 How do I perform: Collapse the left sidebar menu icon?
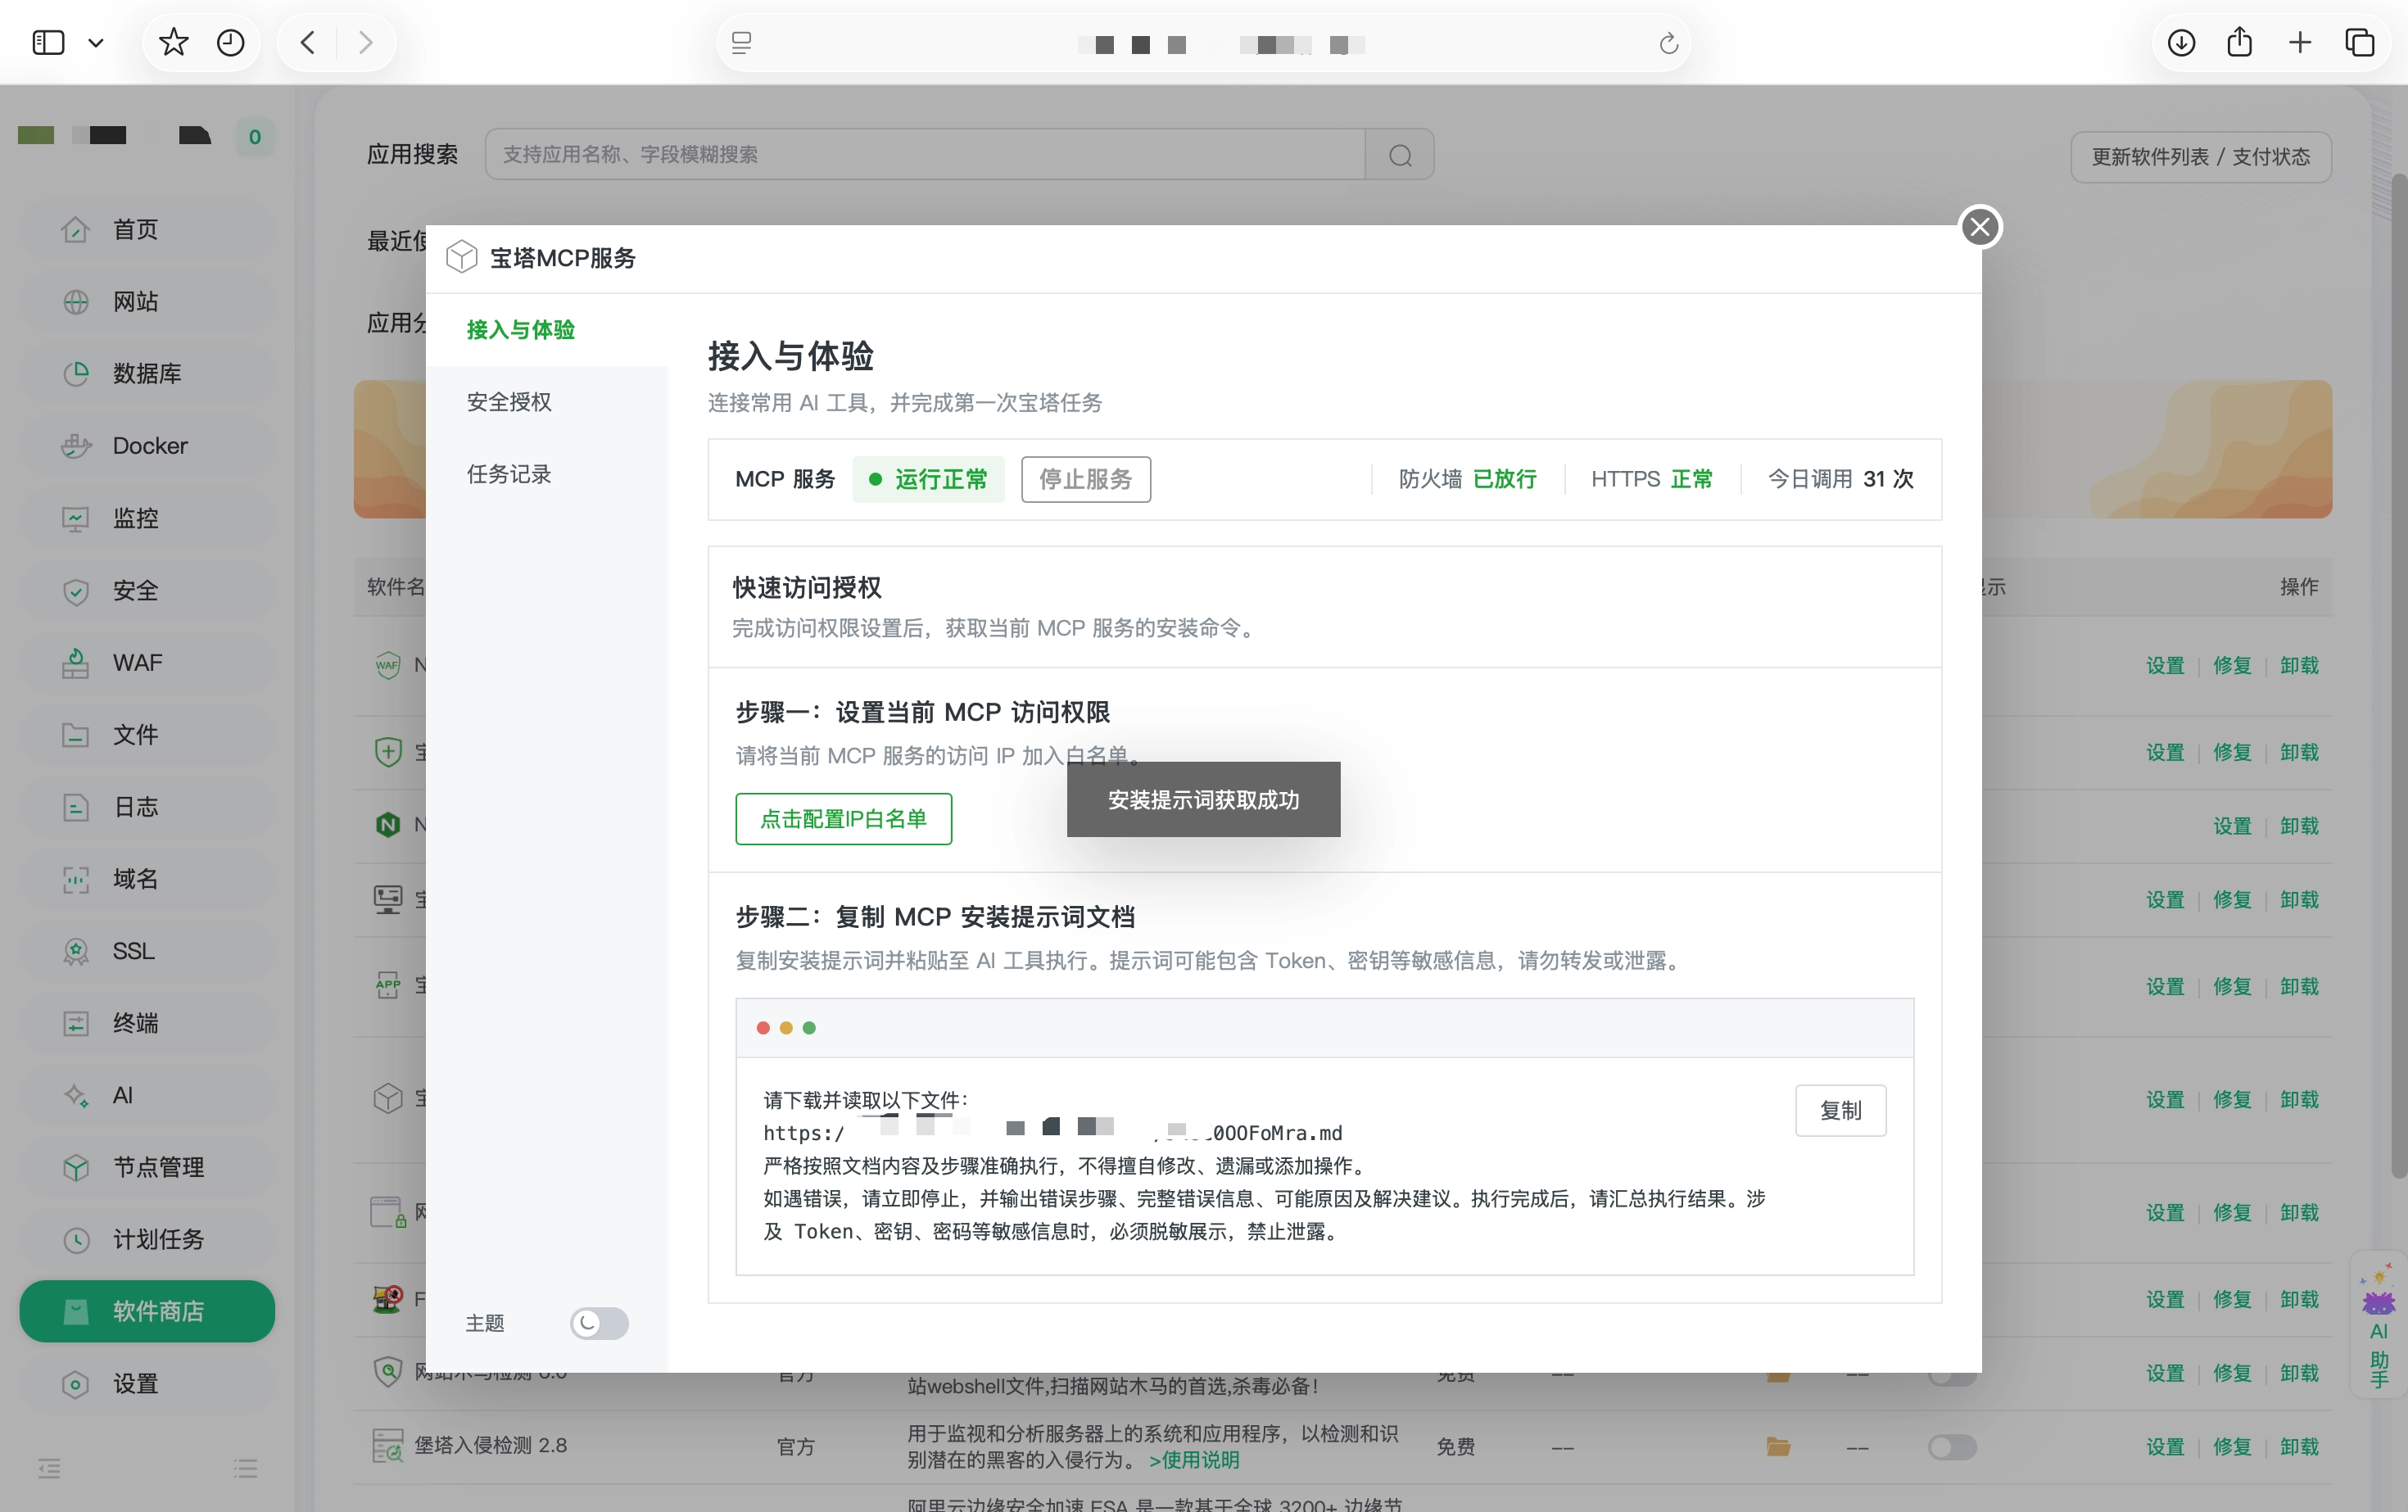click(49, 1468)
